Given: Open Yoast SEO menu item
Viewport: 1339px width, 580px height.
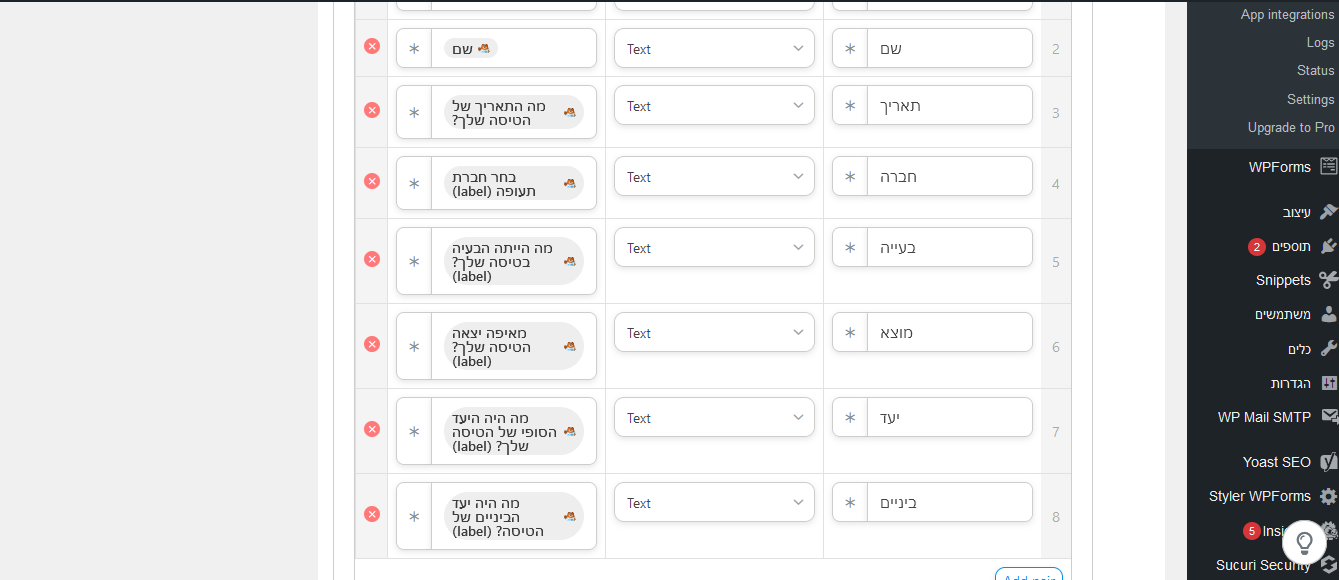Looking at the screenshot, I should pos(1287,462).
